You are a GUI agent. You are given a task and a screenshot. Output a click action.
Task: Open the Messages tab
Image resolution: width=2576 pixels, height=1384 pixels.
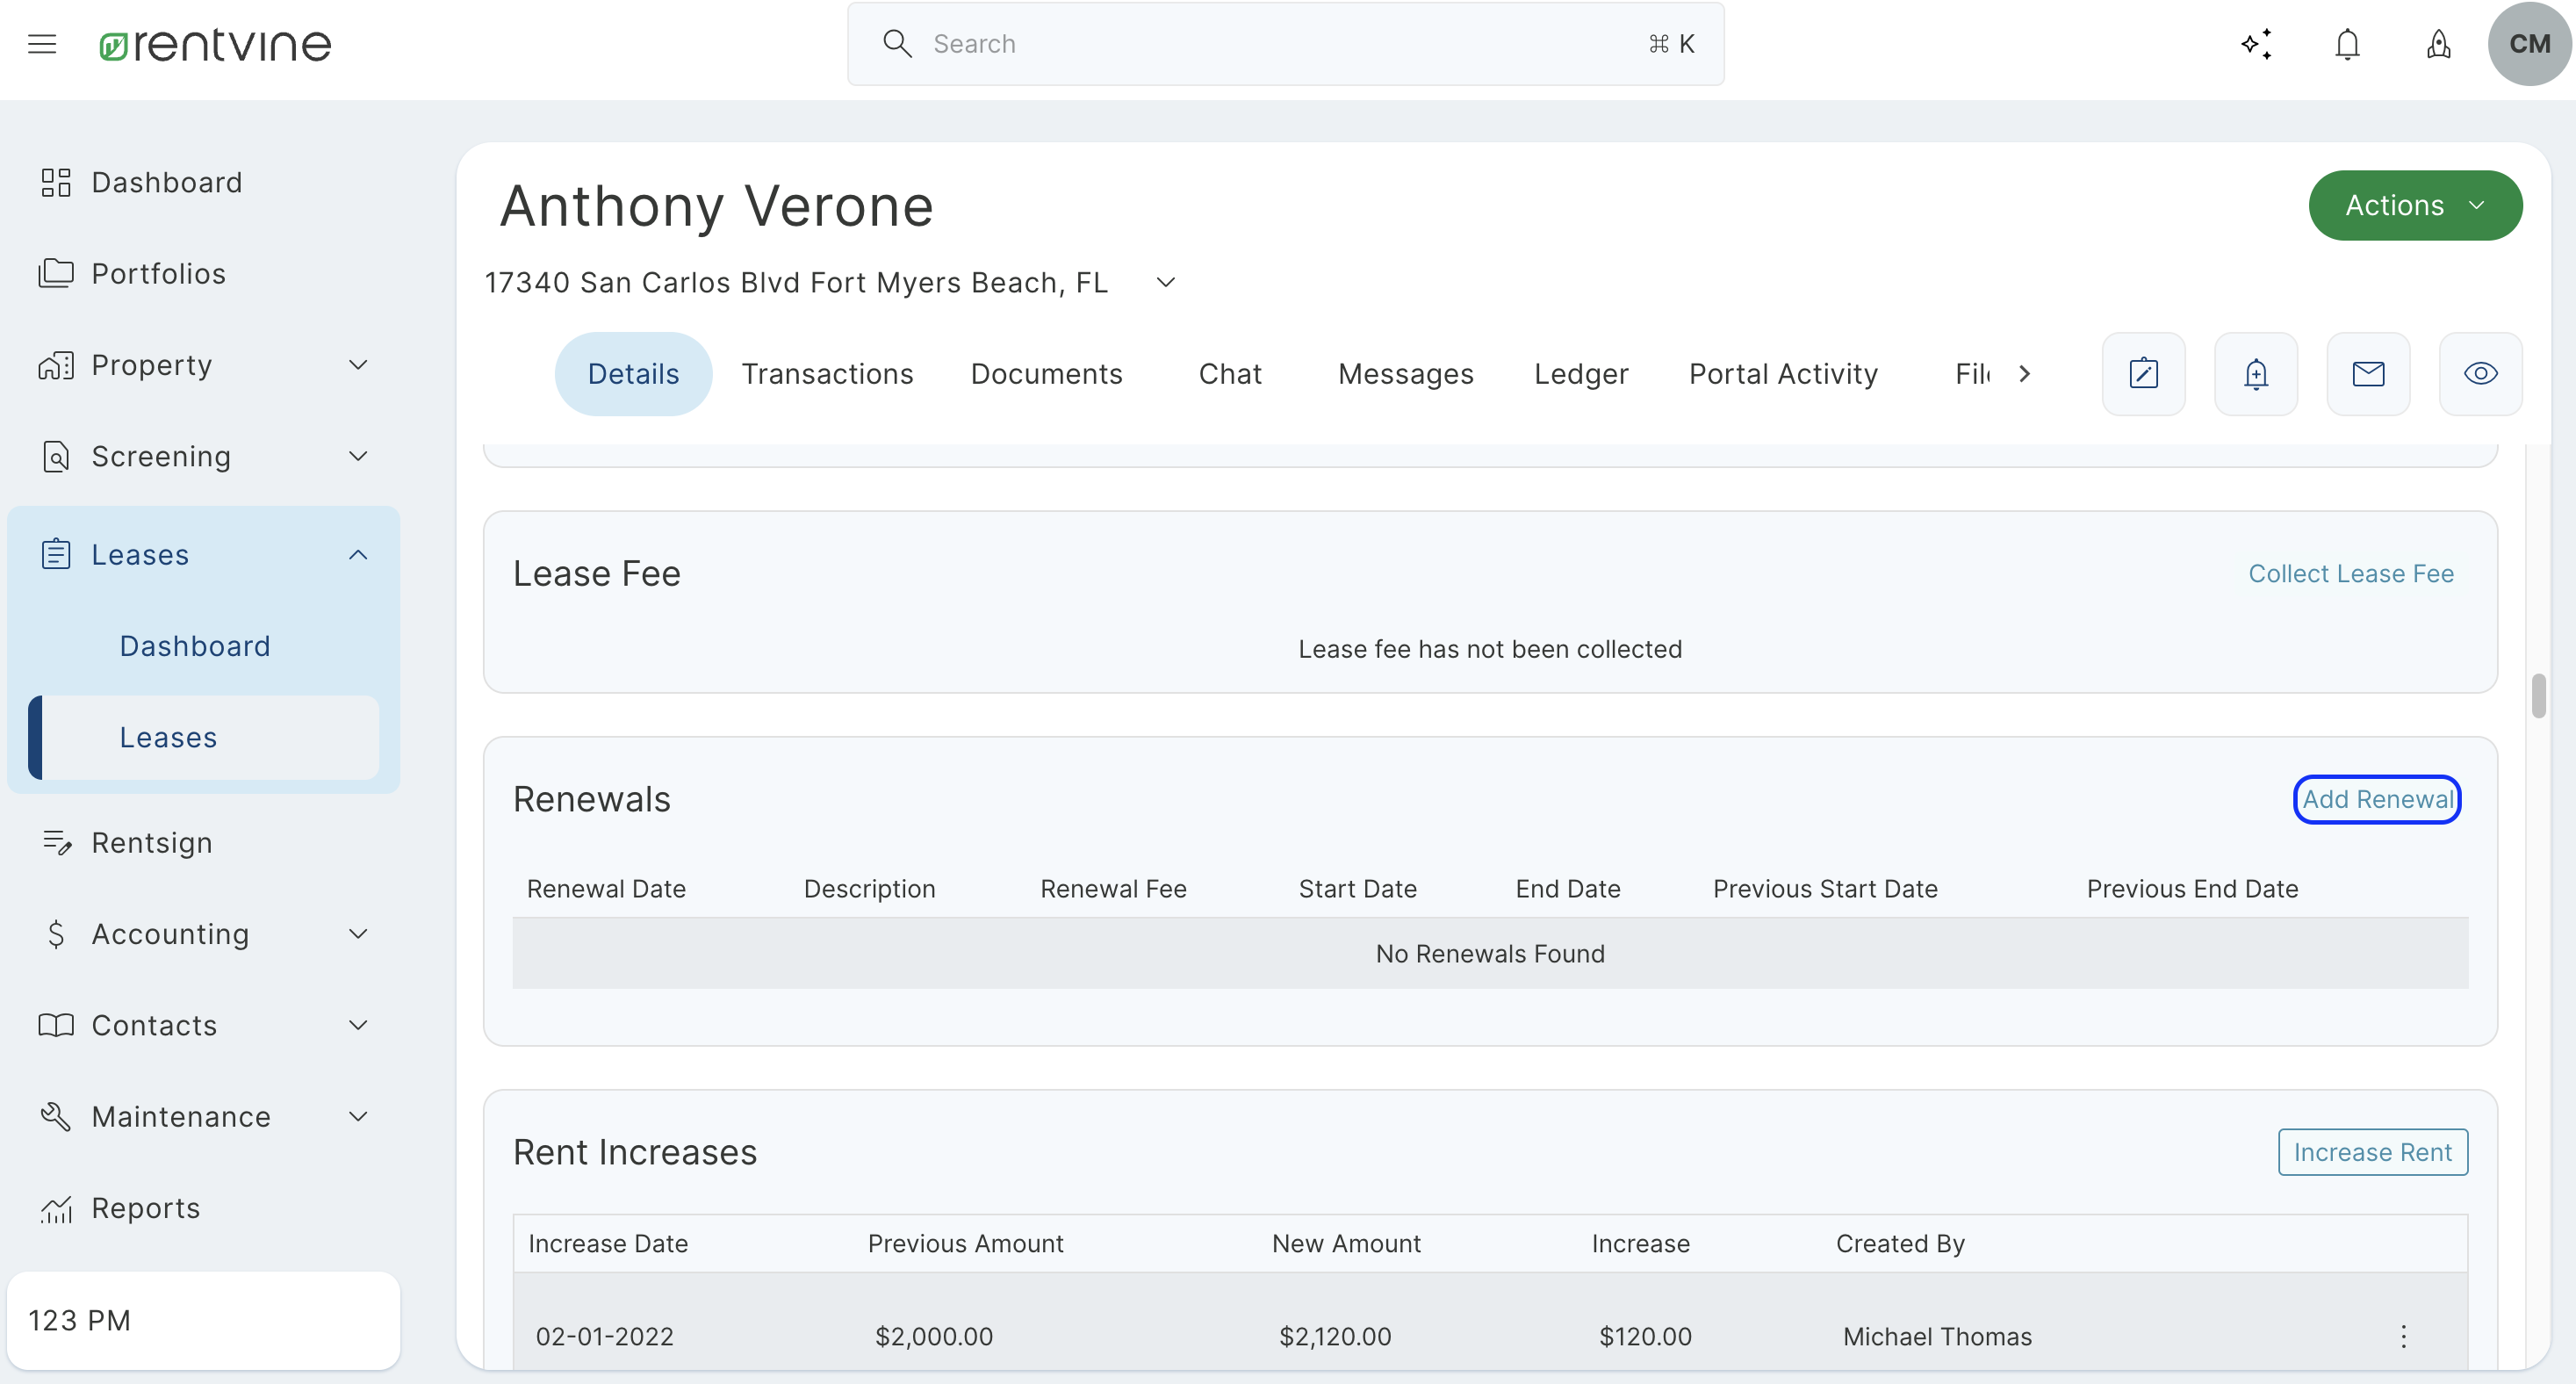[1405, 374]
